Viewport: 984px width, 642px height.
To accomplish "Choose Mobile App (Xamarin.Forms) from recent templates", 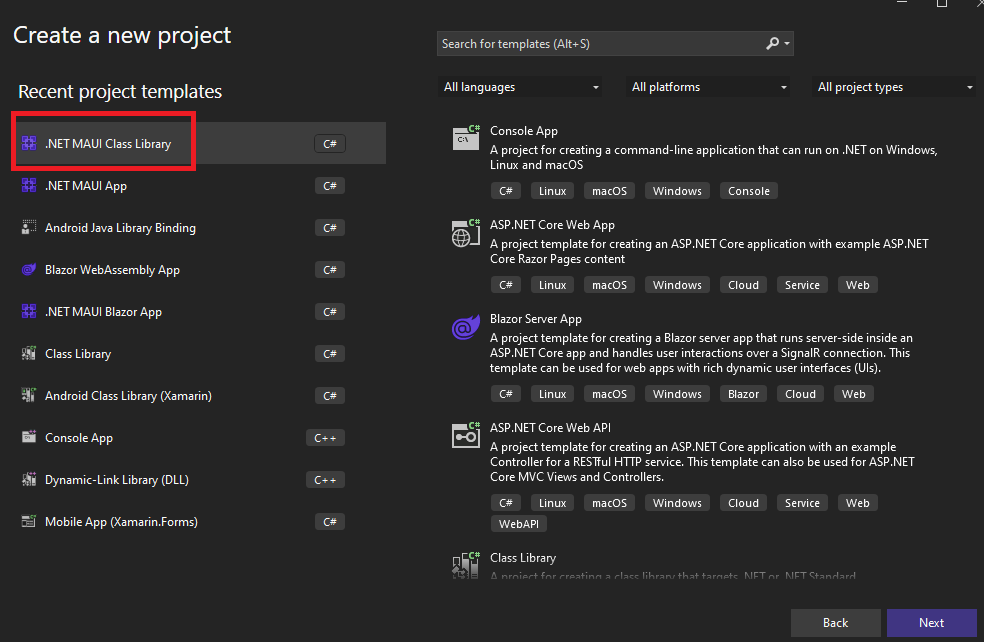I will (121, 522).
